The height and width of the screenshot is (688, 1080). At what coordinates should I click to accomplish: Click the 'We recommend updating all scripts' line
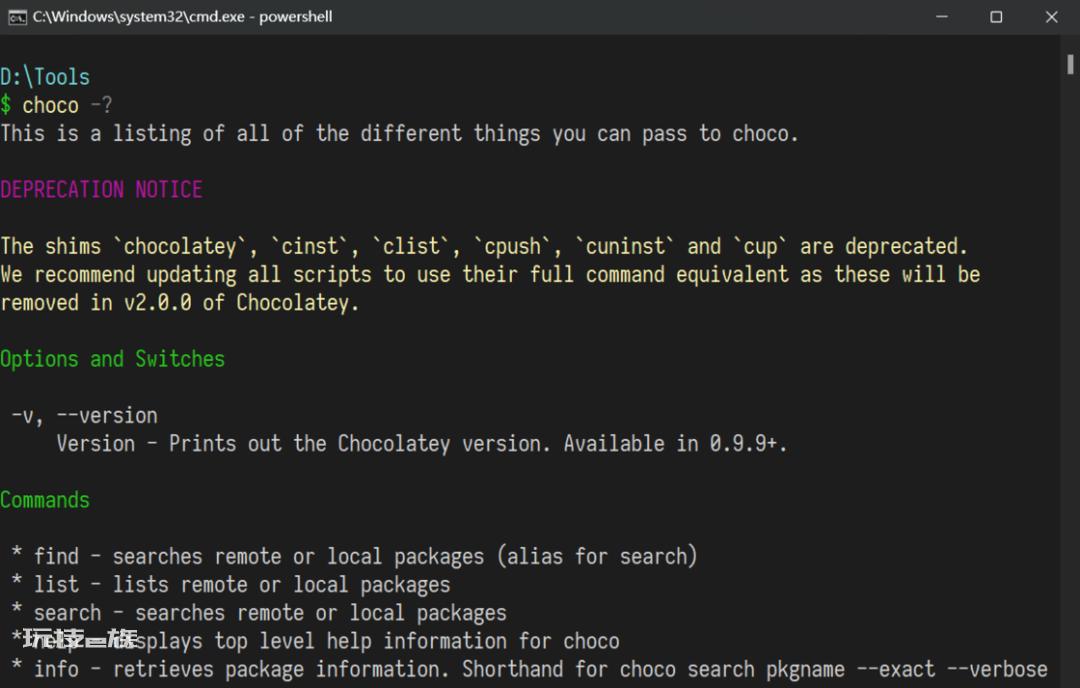click(490, 274)
